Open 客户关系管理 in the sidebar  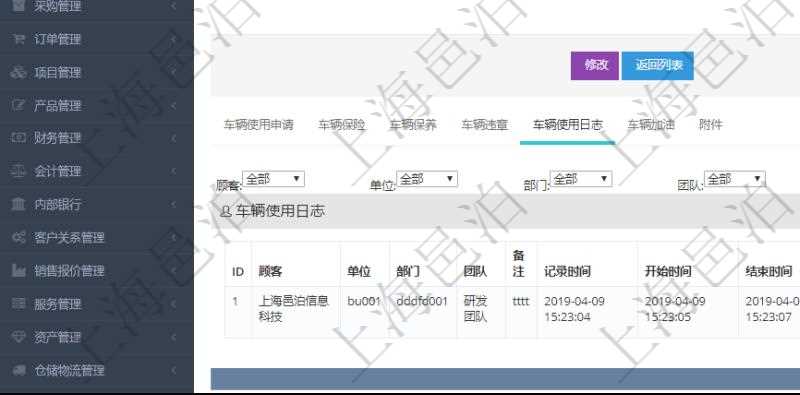pos(69,237)
